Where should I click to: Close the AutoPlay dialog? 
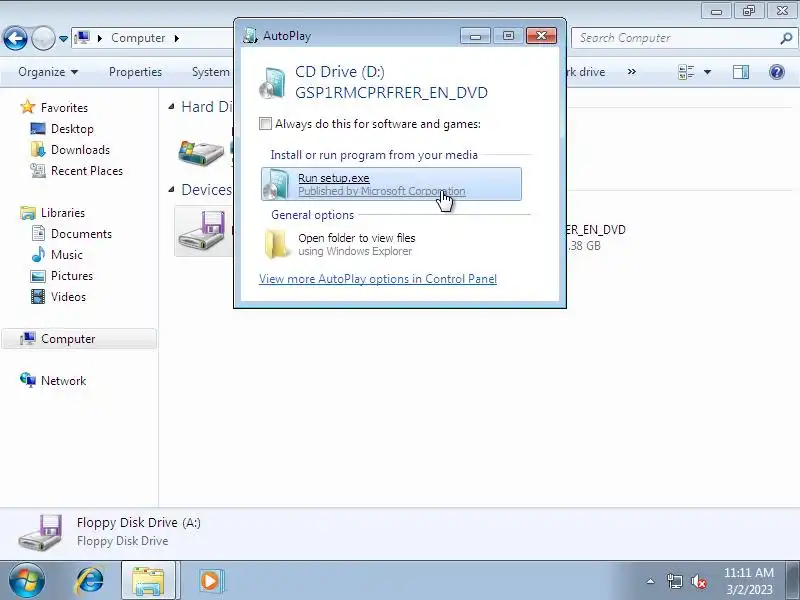coord(541,35)
